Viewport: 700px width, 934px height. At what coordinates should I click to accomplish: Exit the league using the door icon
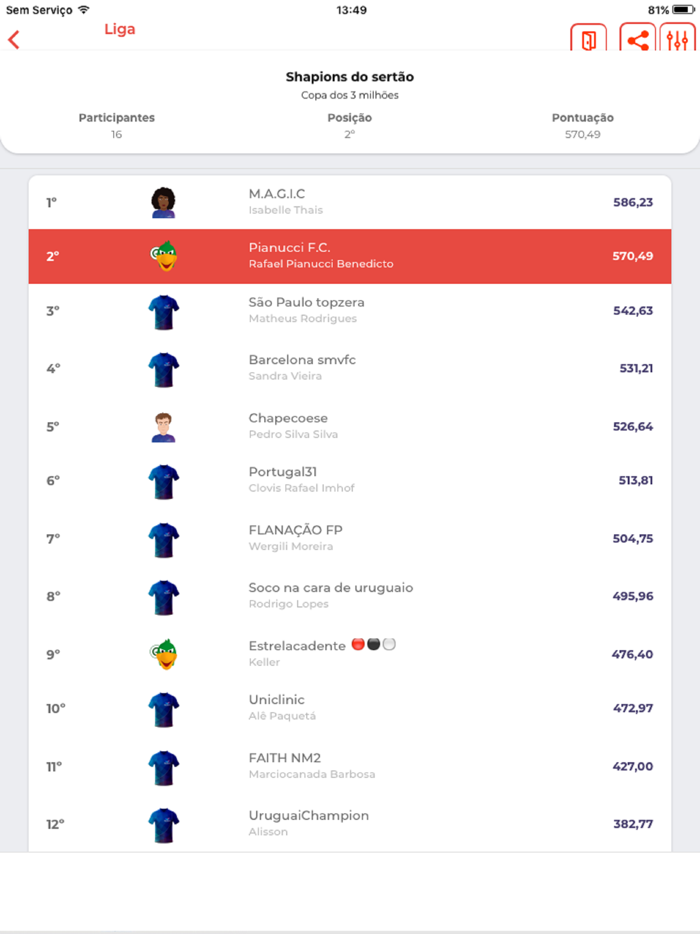588,40
